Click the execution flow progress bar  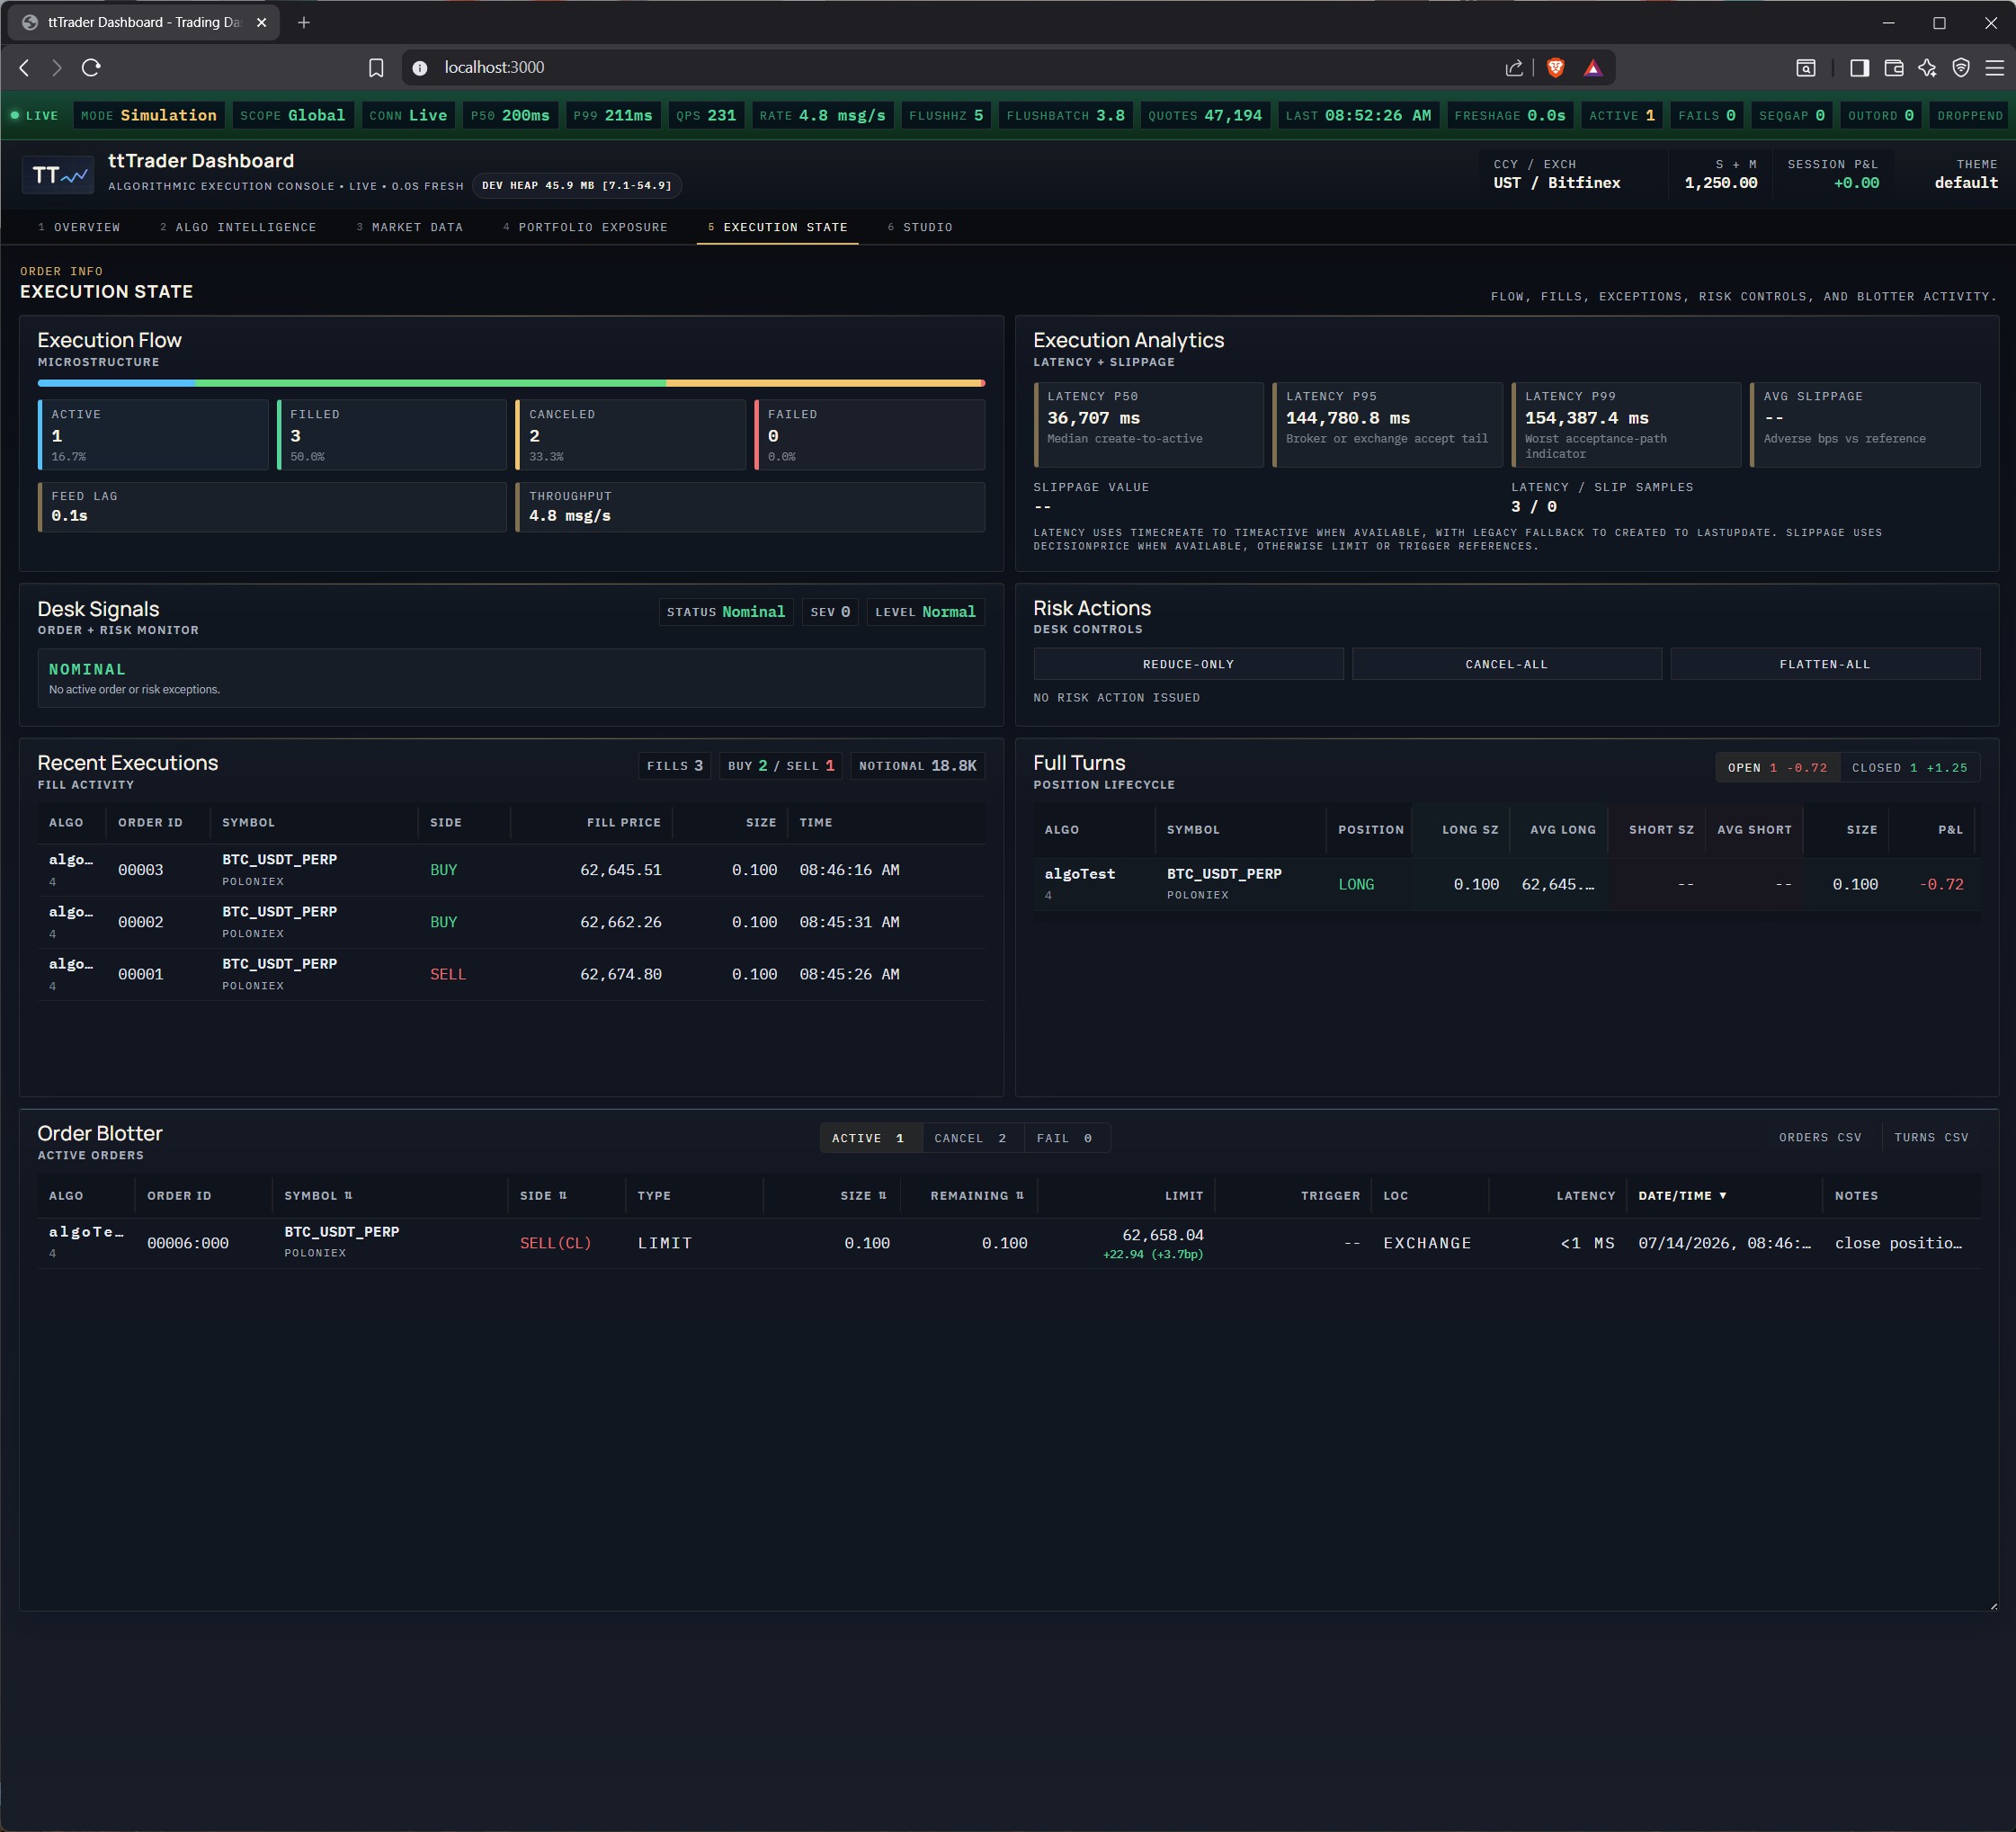[x=511, y=383]
